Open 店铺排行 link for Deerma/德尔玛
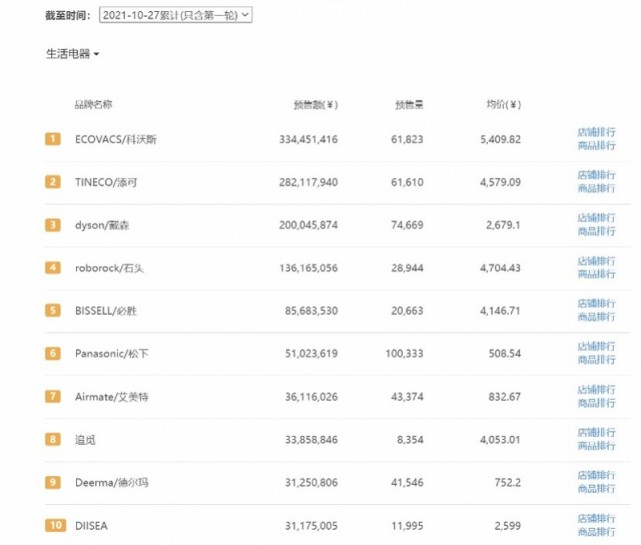Image resolution: width=641 pixels, height=545 pixels. tap(596, 475)
